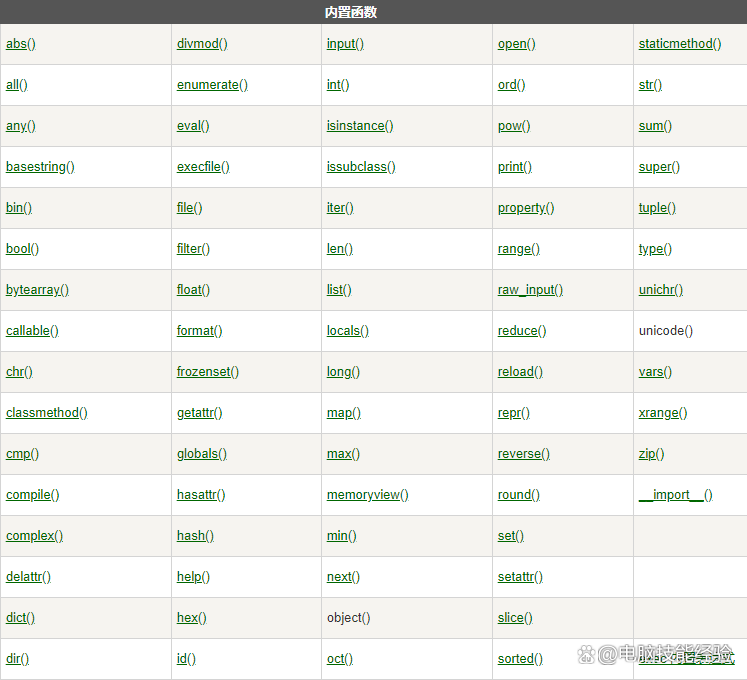Open the xrange() link
The image size is (747, 680).
pos(663,413)
